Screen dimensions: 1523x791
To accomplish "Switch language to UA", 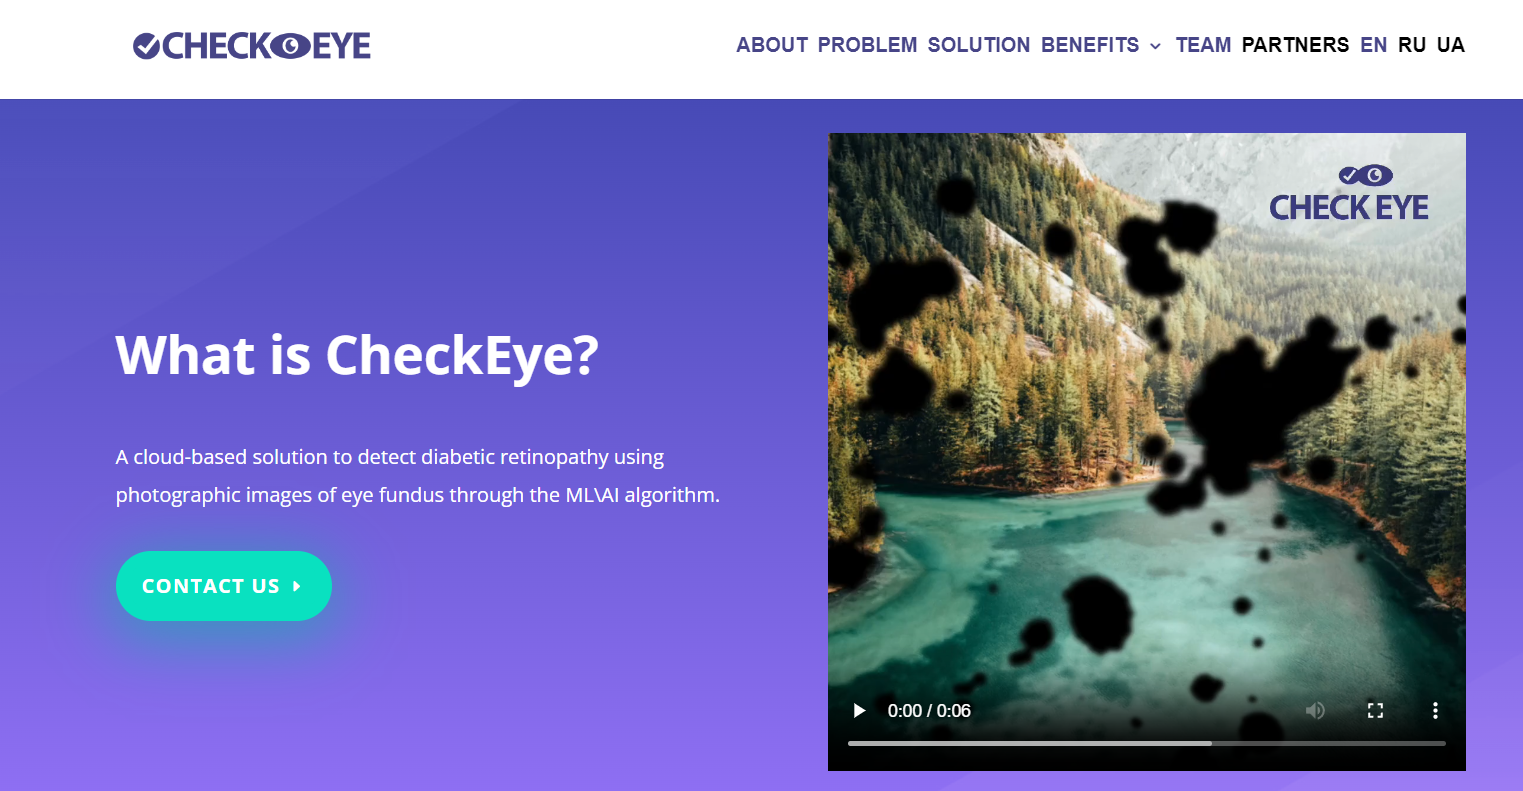I will click(1451, 45).
